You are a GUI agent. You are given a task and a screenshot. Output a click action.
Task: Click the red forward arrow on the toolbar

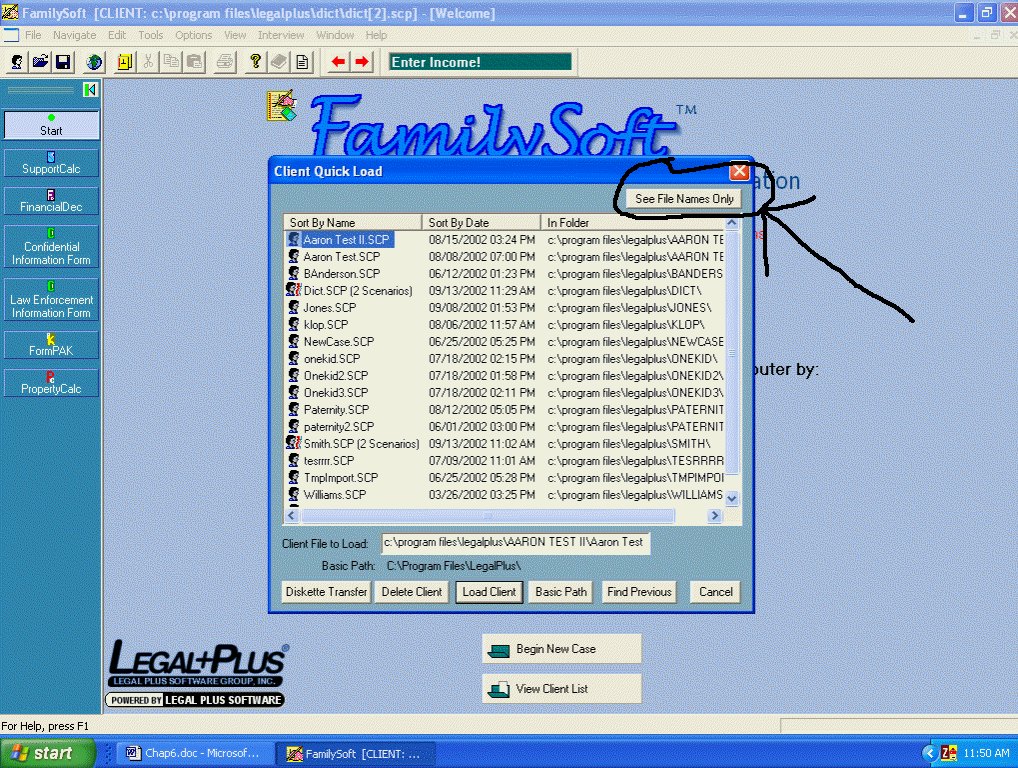360,61
